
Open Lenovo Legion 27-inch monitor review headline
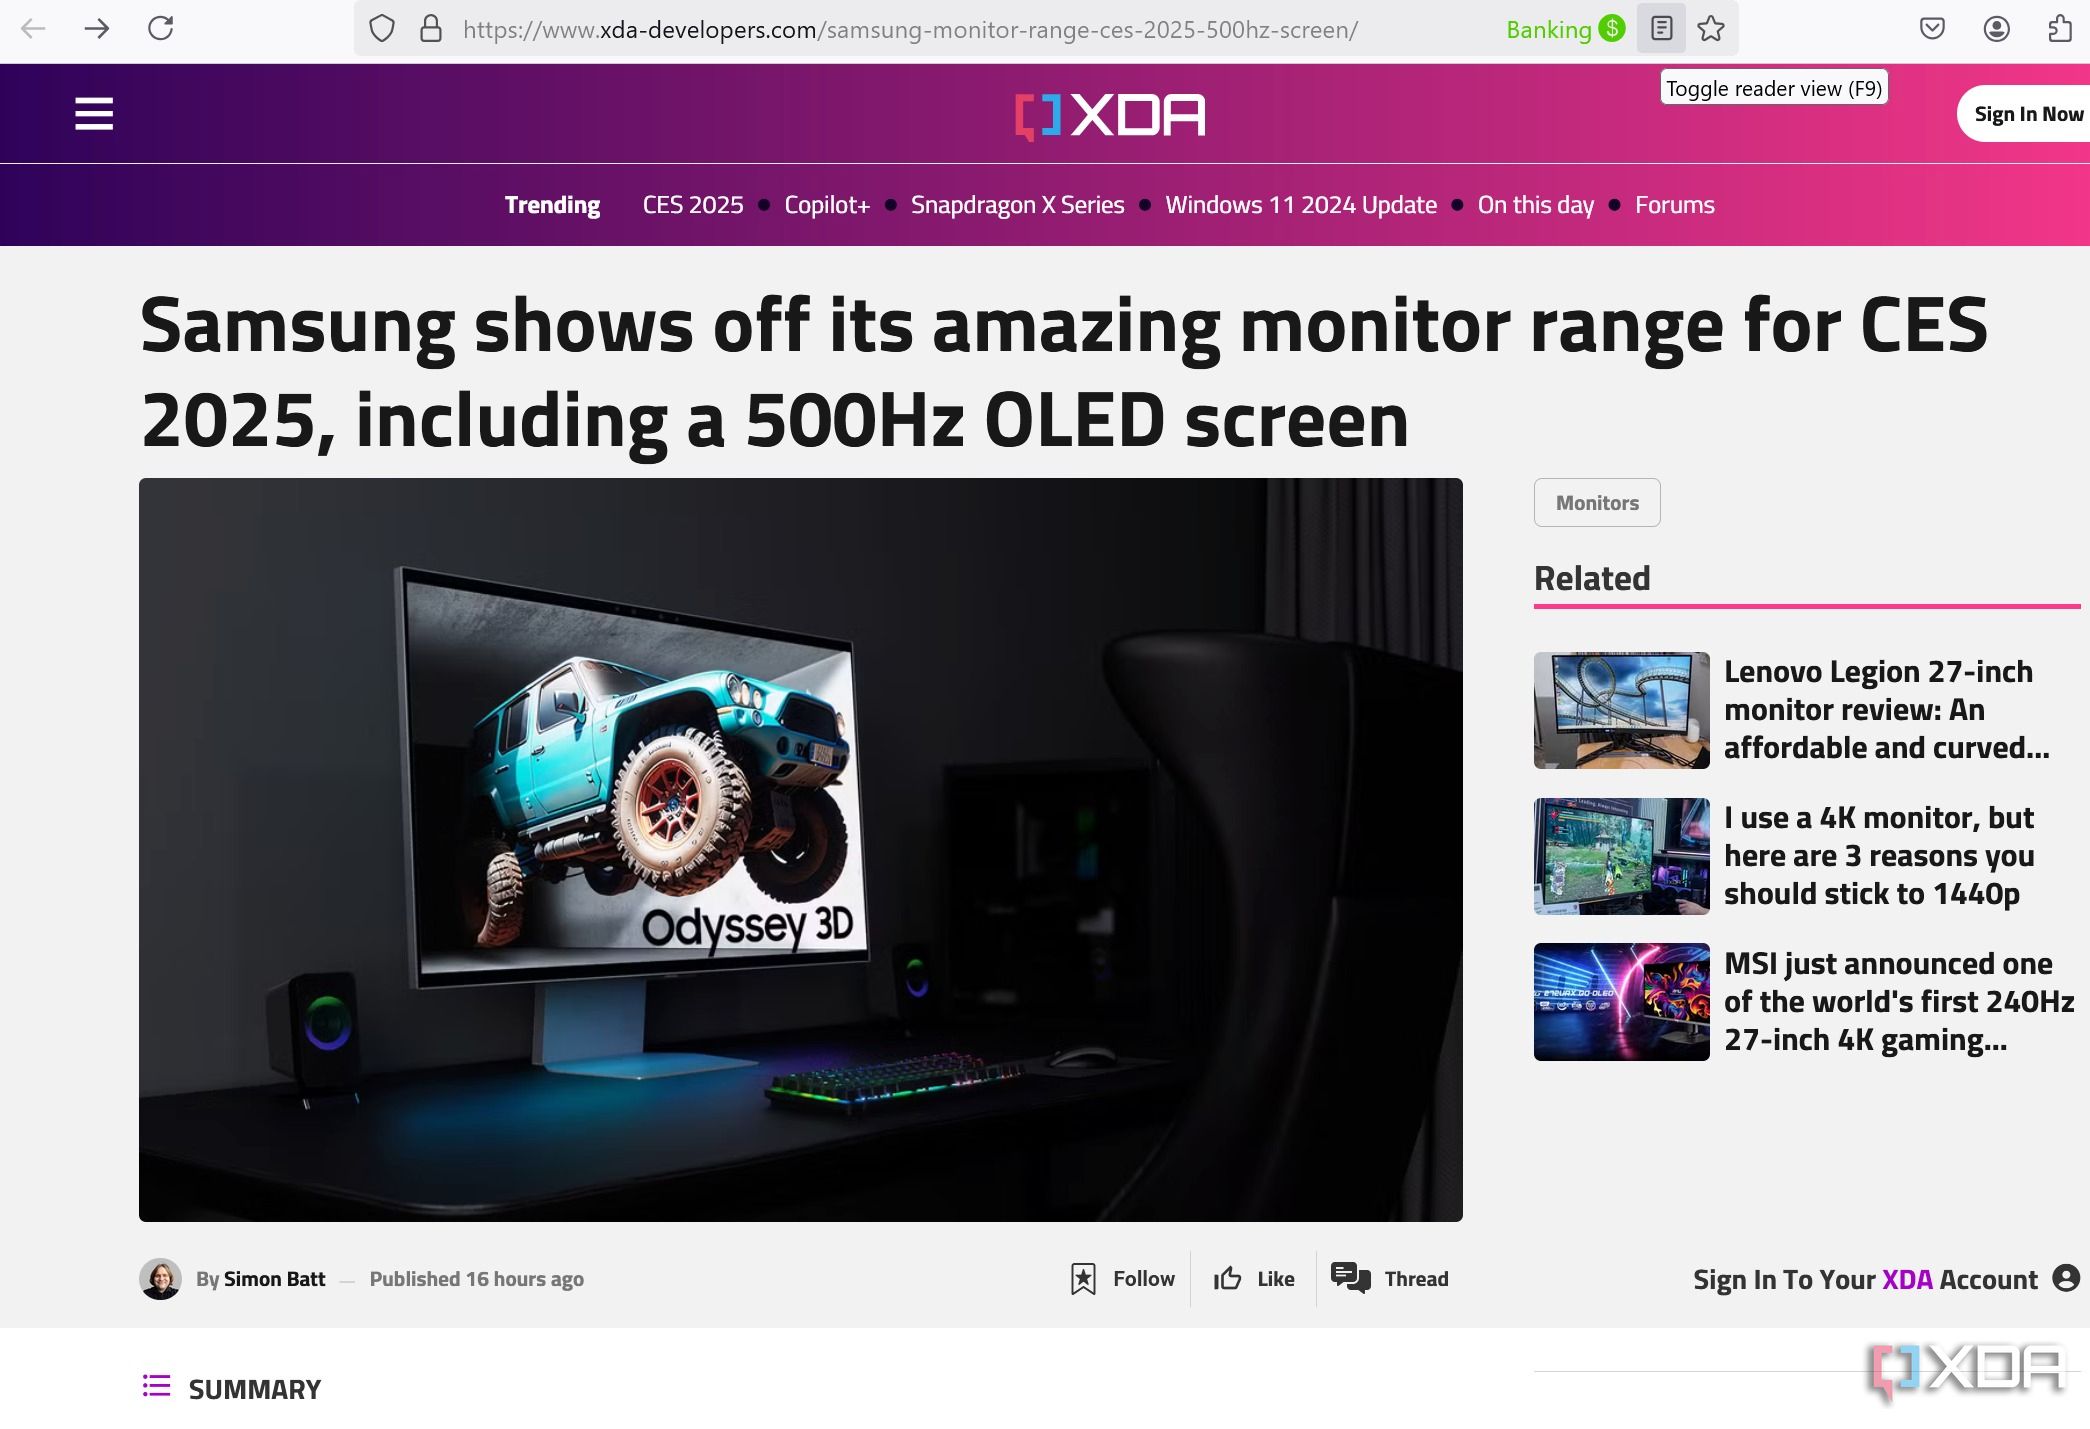(x=1887, y=710)
